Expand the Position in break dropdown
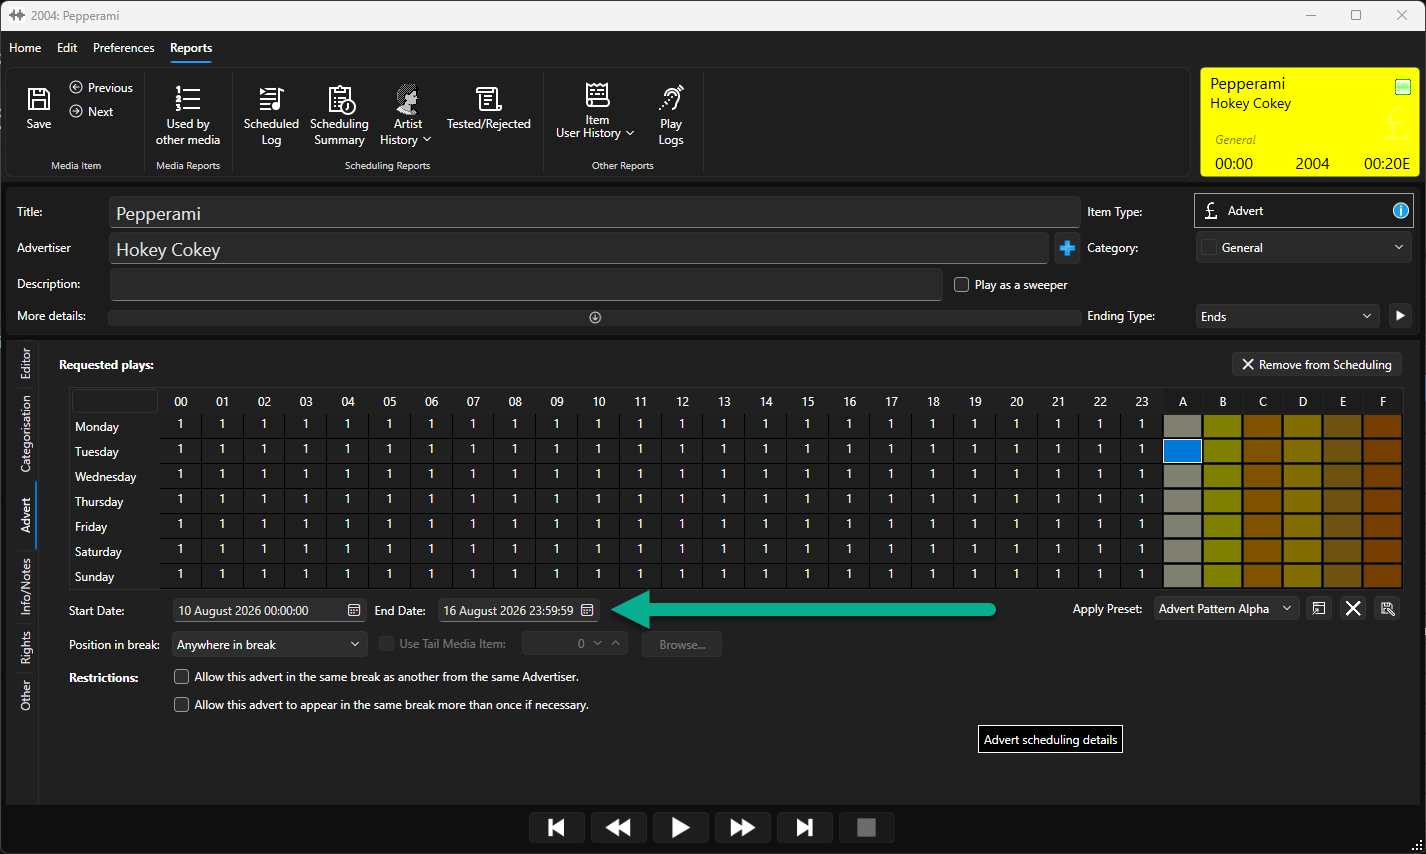 coord(268,644)
